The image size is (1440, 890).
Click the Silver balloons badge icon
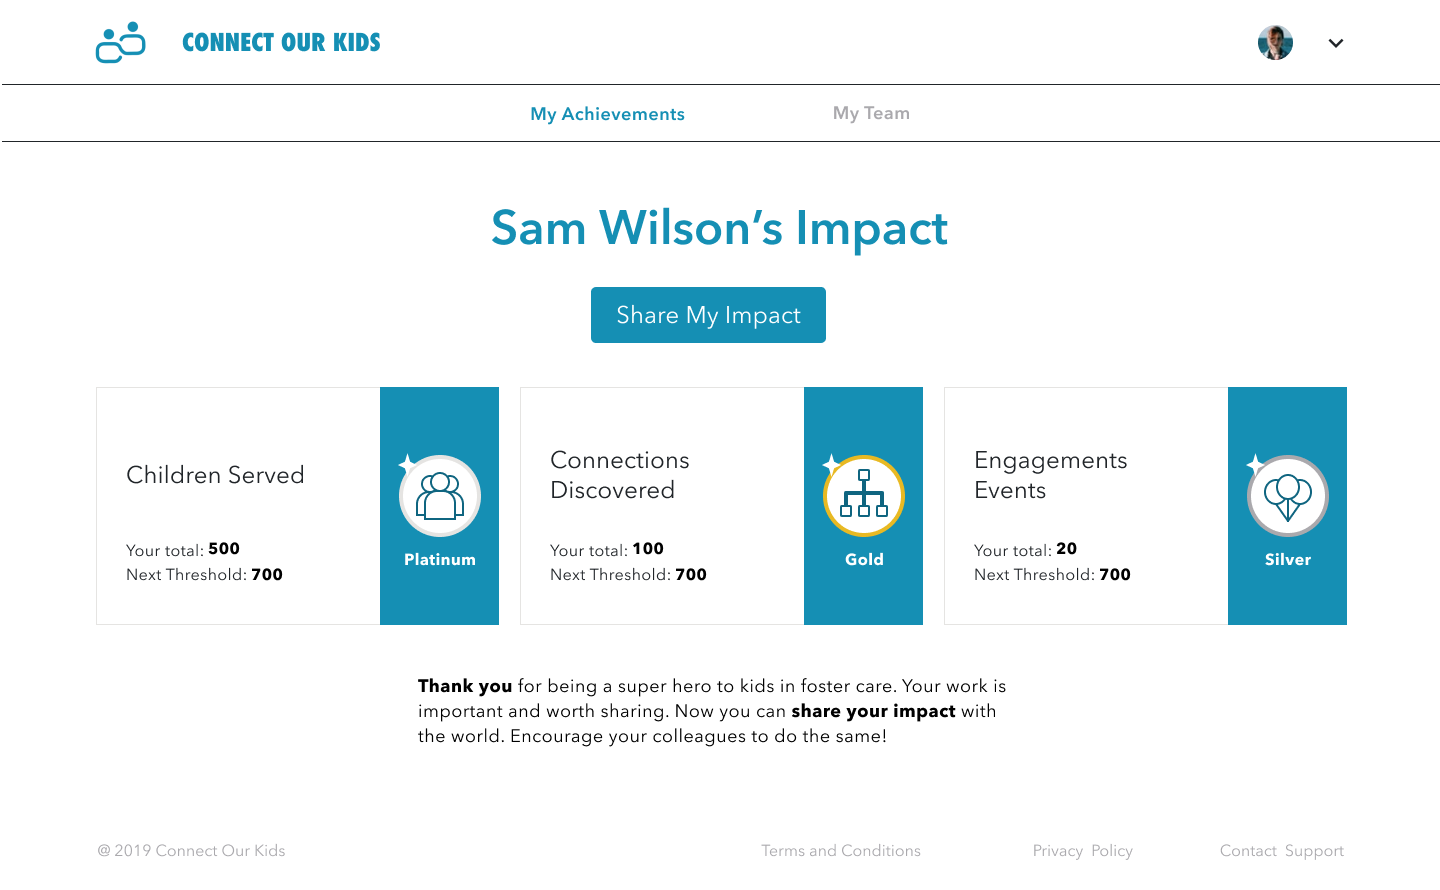1288,496
